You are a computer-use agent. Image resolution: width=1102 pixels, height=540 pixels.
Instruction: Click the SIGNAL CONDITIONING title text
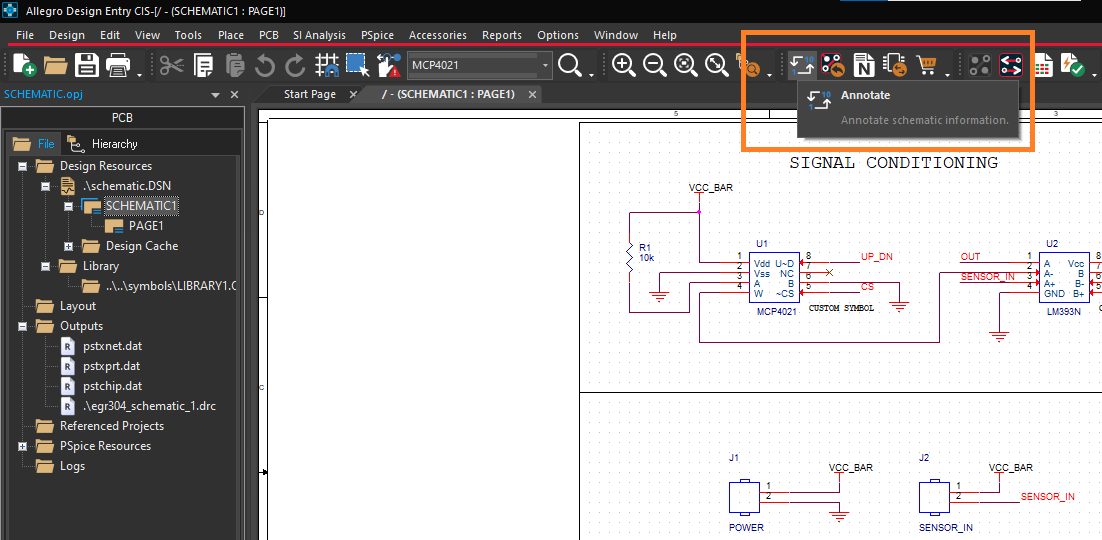click(893, 163)
